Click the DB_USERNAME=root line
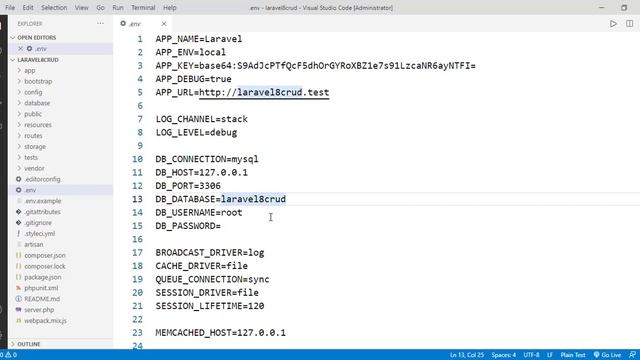Image resolution: width=640 pixels, height=360 pixels. [199, 213]
